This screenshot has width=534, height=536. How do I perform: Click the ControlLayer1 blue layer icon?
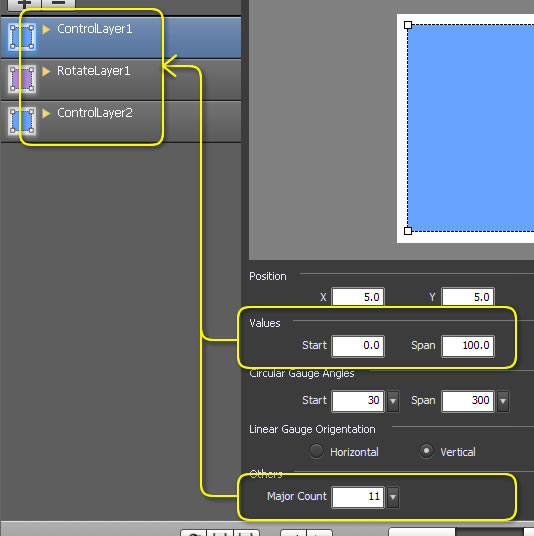pyautogui.click(x=22, y=37)
